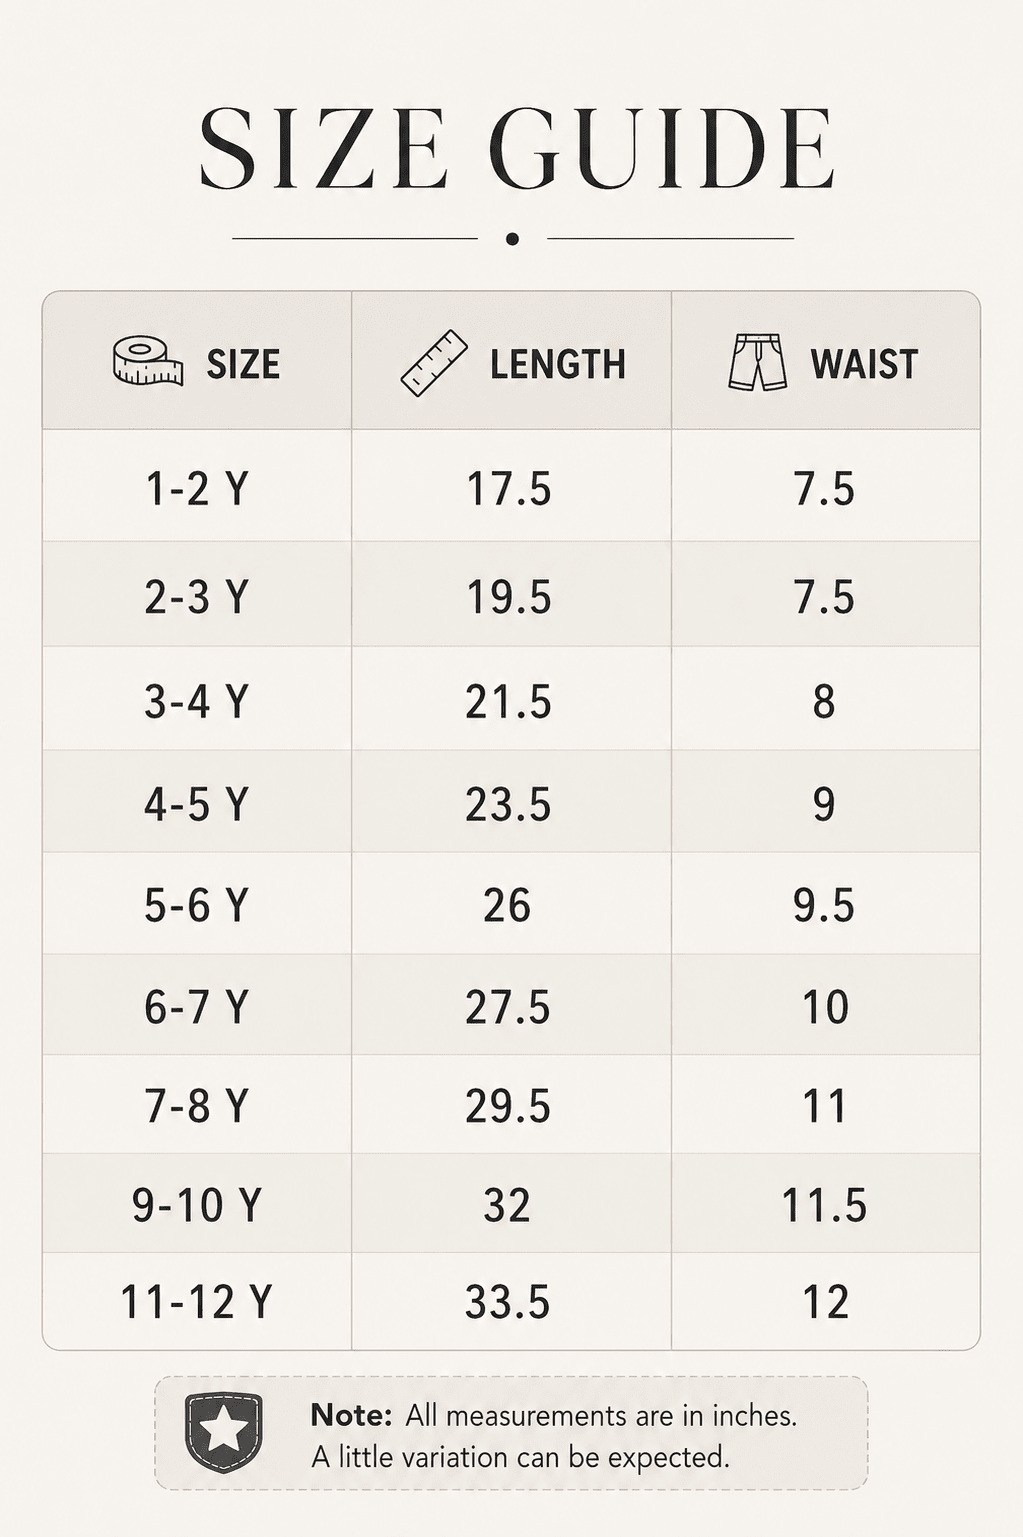The height and width of the screenshot is (1537, 1023).
Task: Click the shorts icon beside WAIST
Action: tap(757, 362)
